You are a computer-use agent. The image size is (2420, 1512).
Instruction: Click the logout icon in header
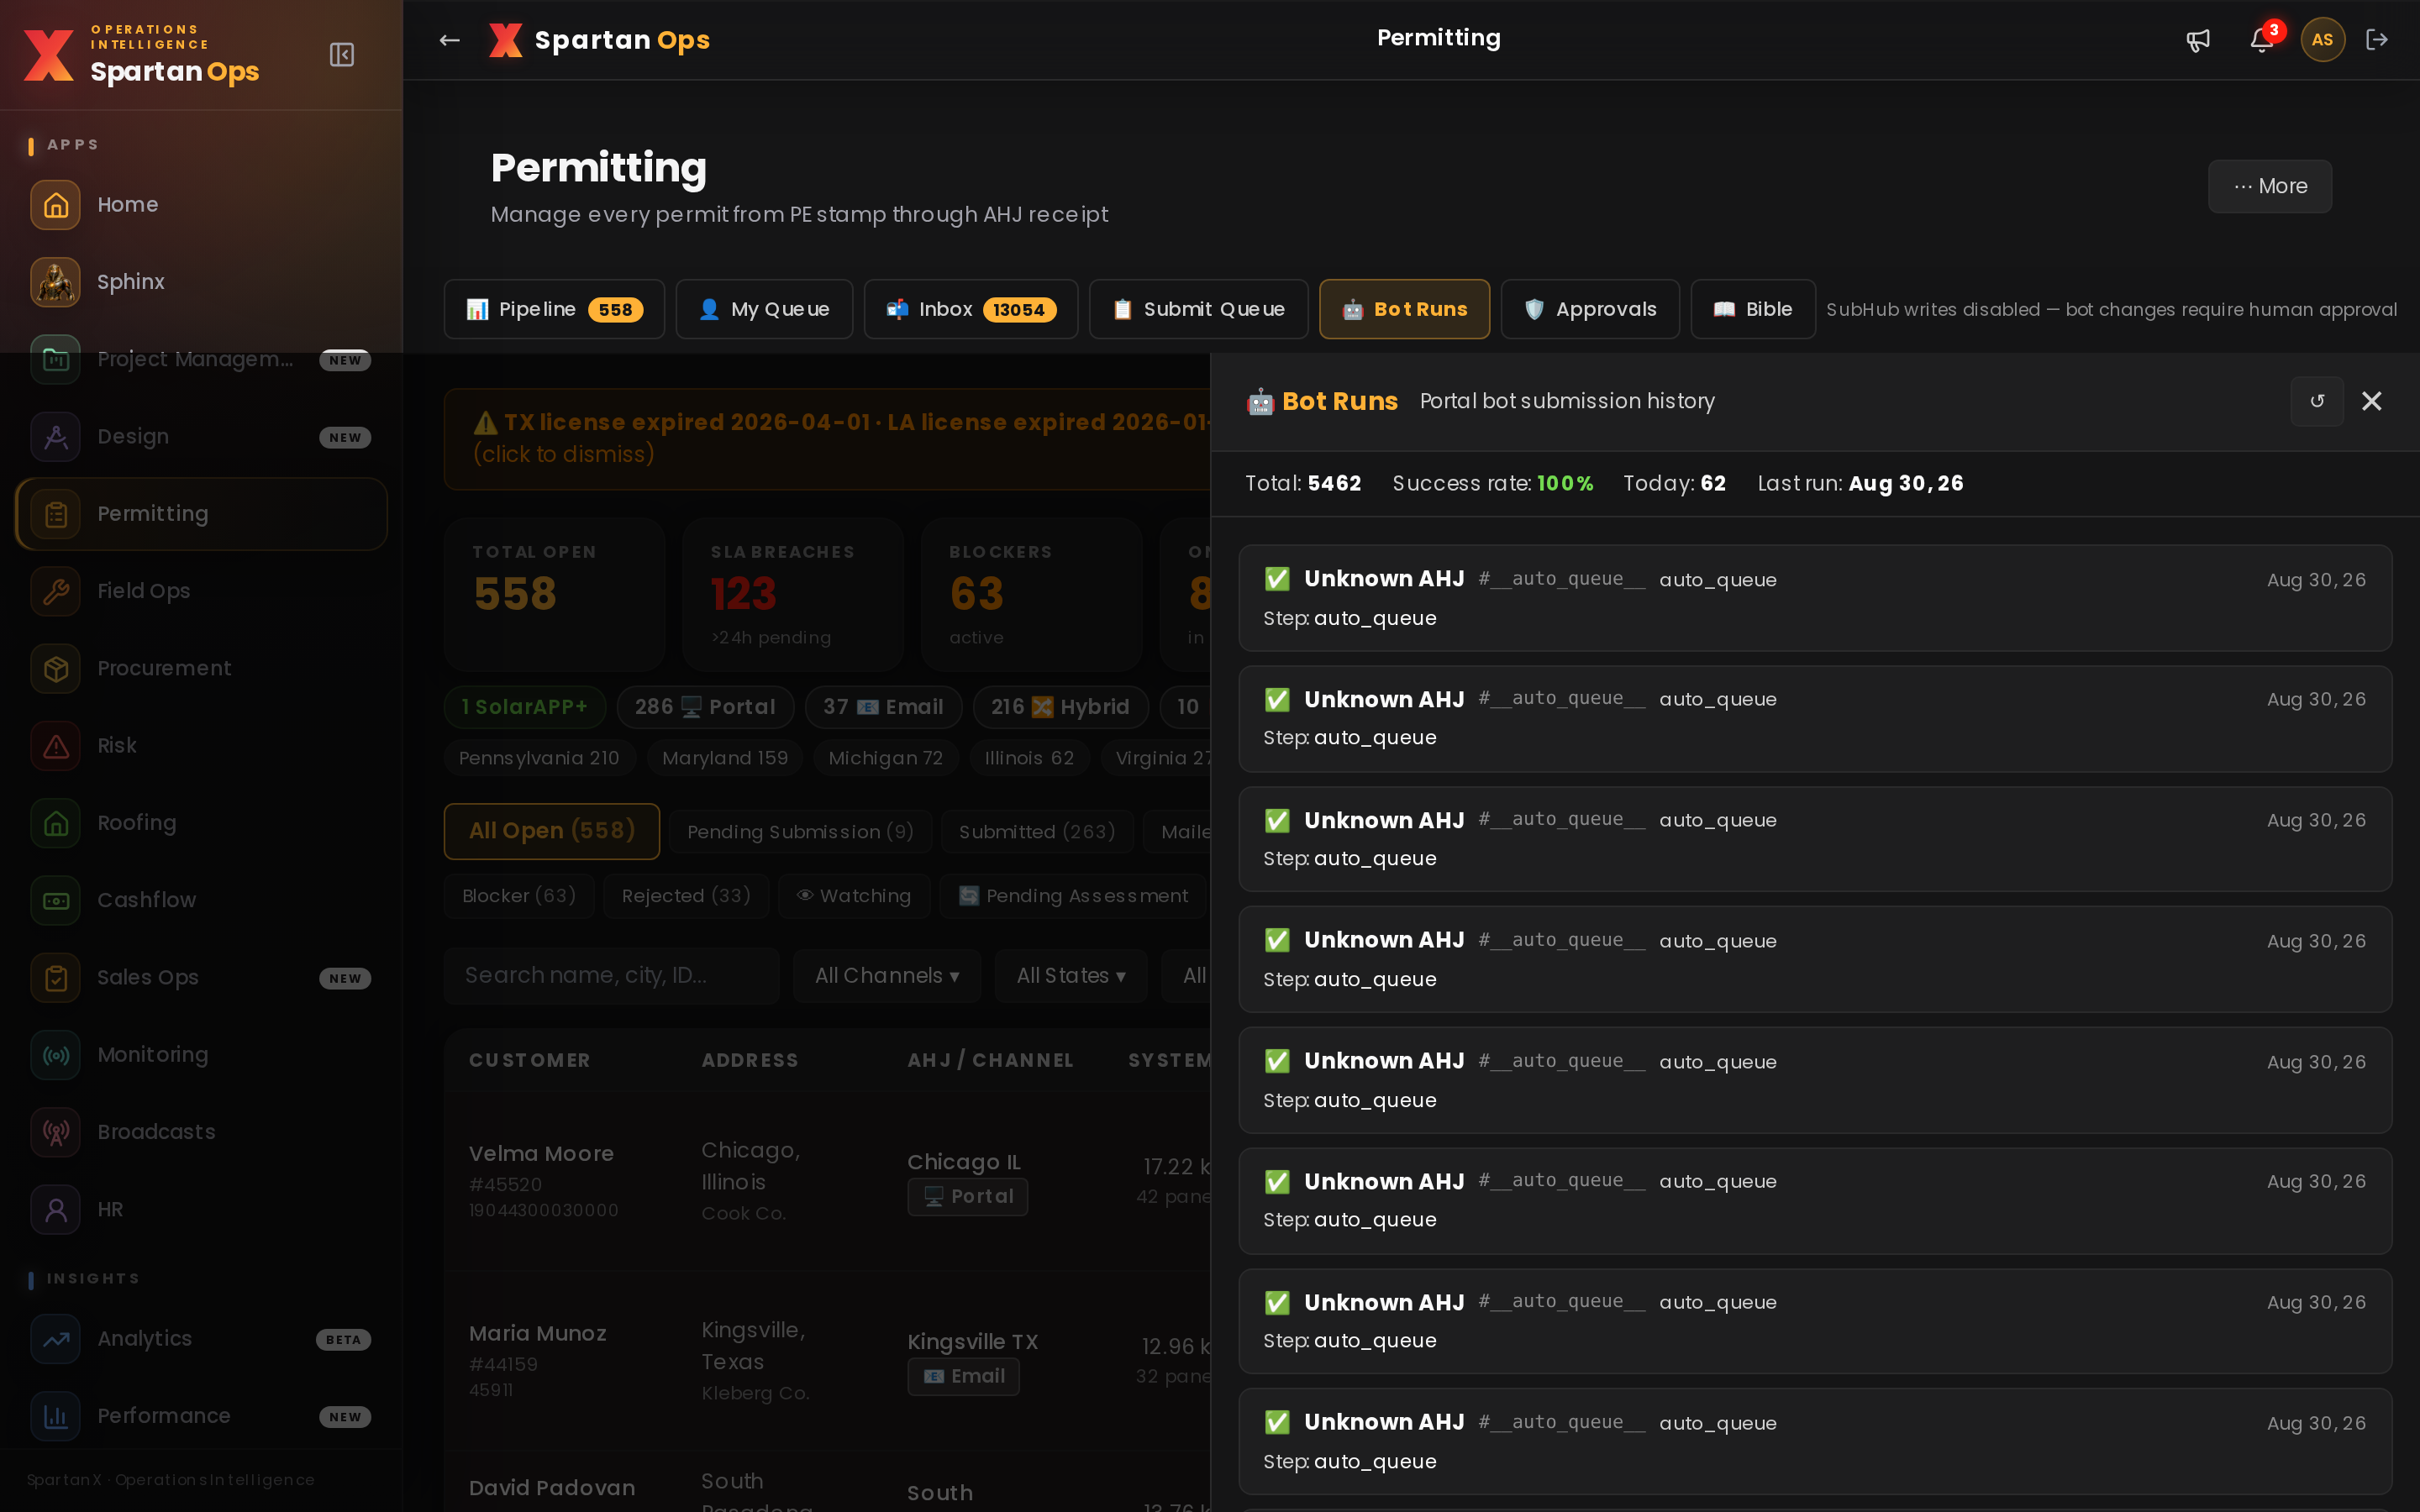click(2377, 40)
